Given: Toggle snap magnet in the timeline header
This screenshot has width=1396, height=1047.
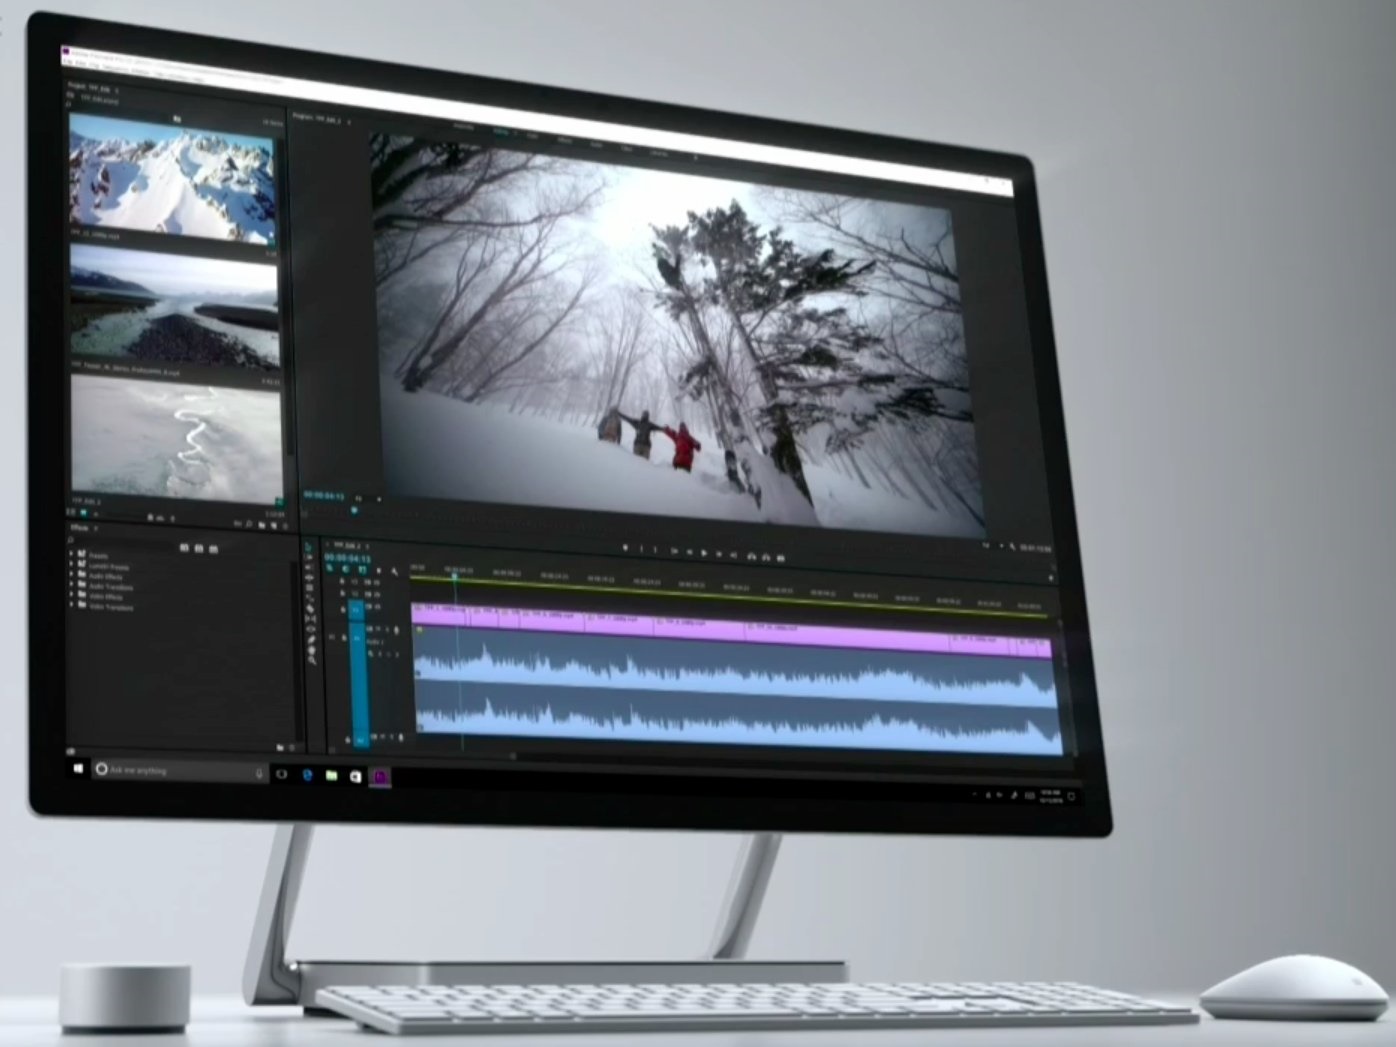Looking at the screenshot, I should (345, 569).
